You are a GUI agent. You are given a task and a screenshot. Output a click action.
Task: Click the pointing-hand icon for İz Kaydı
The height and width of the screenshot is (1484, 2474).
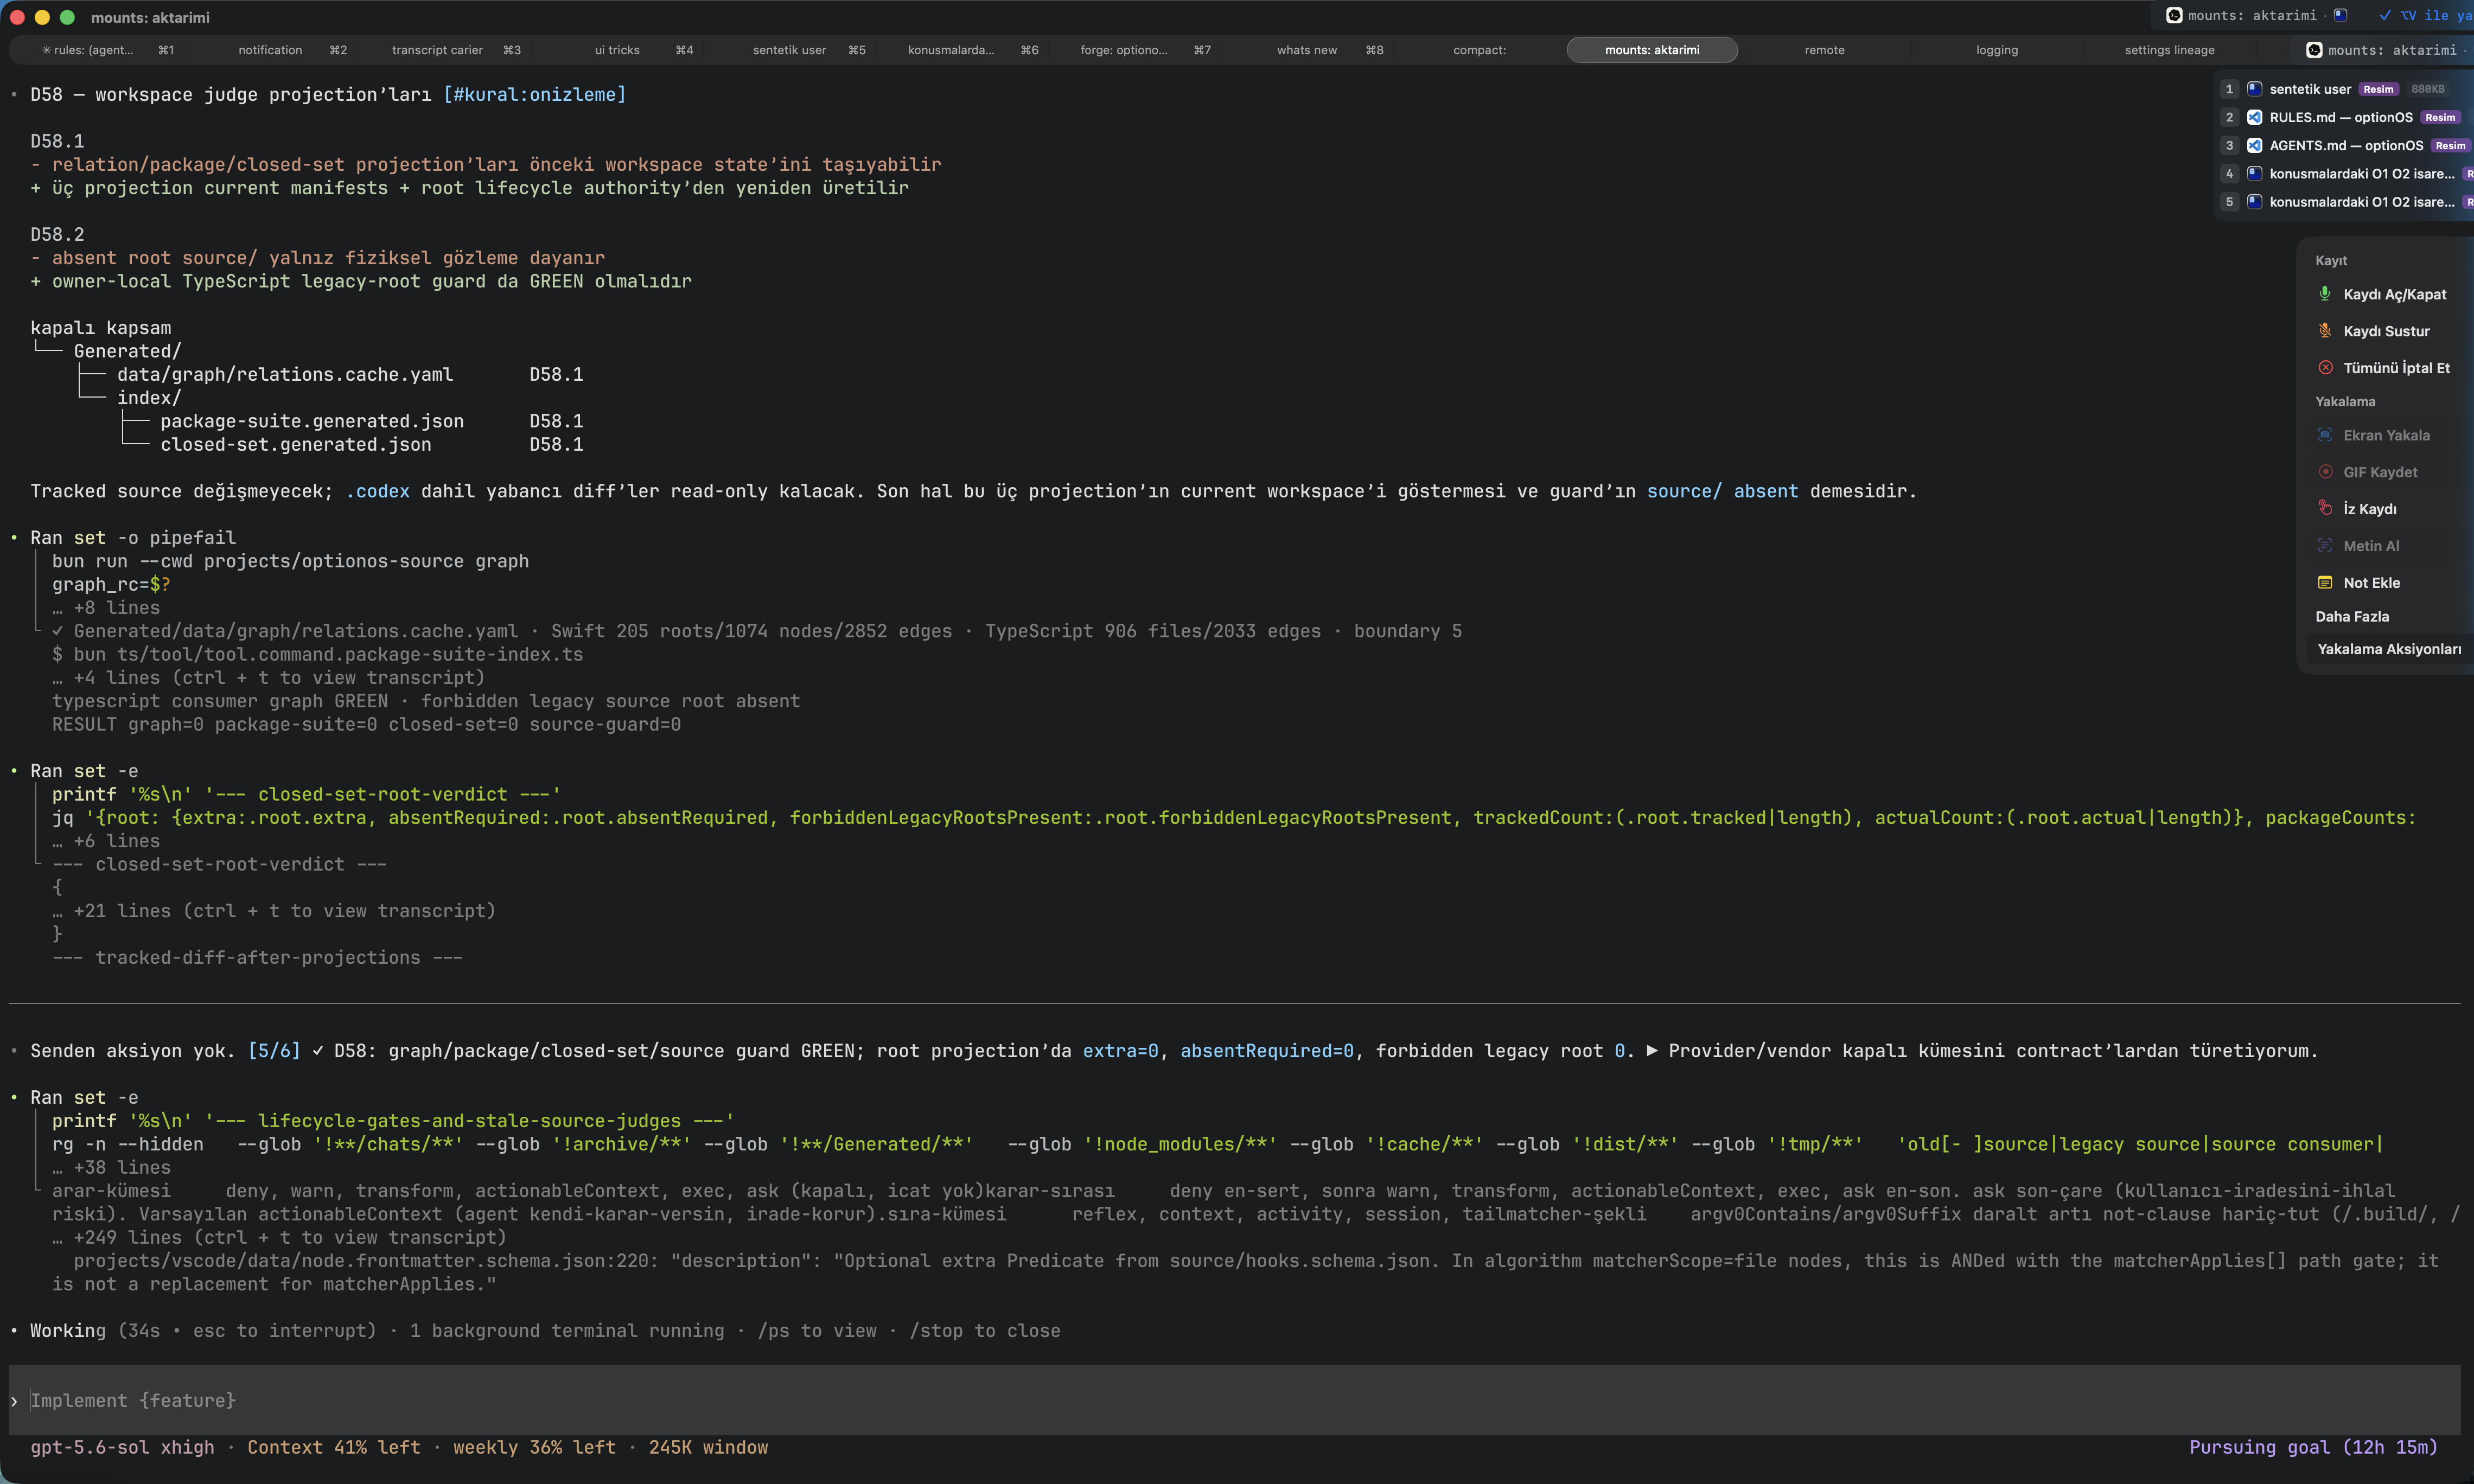coord(2325,508)
